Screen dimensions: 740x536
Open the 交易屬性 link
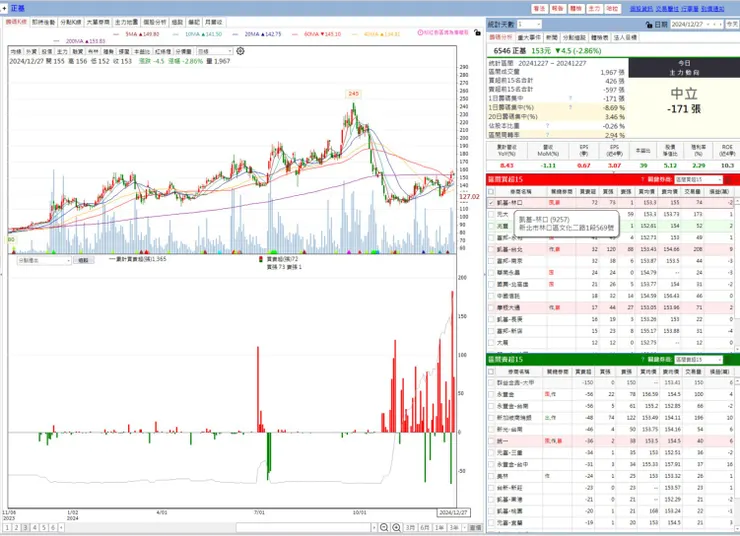click(667, 8)
